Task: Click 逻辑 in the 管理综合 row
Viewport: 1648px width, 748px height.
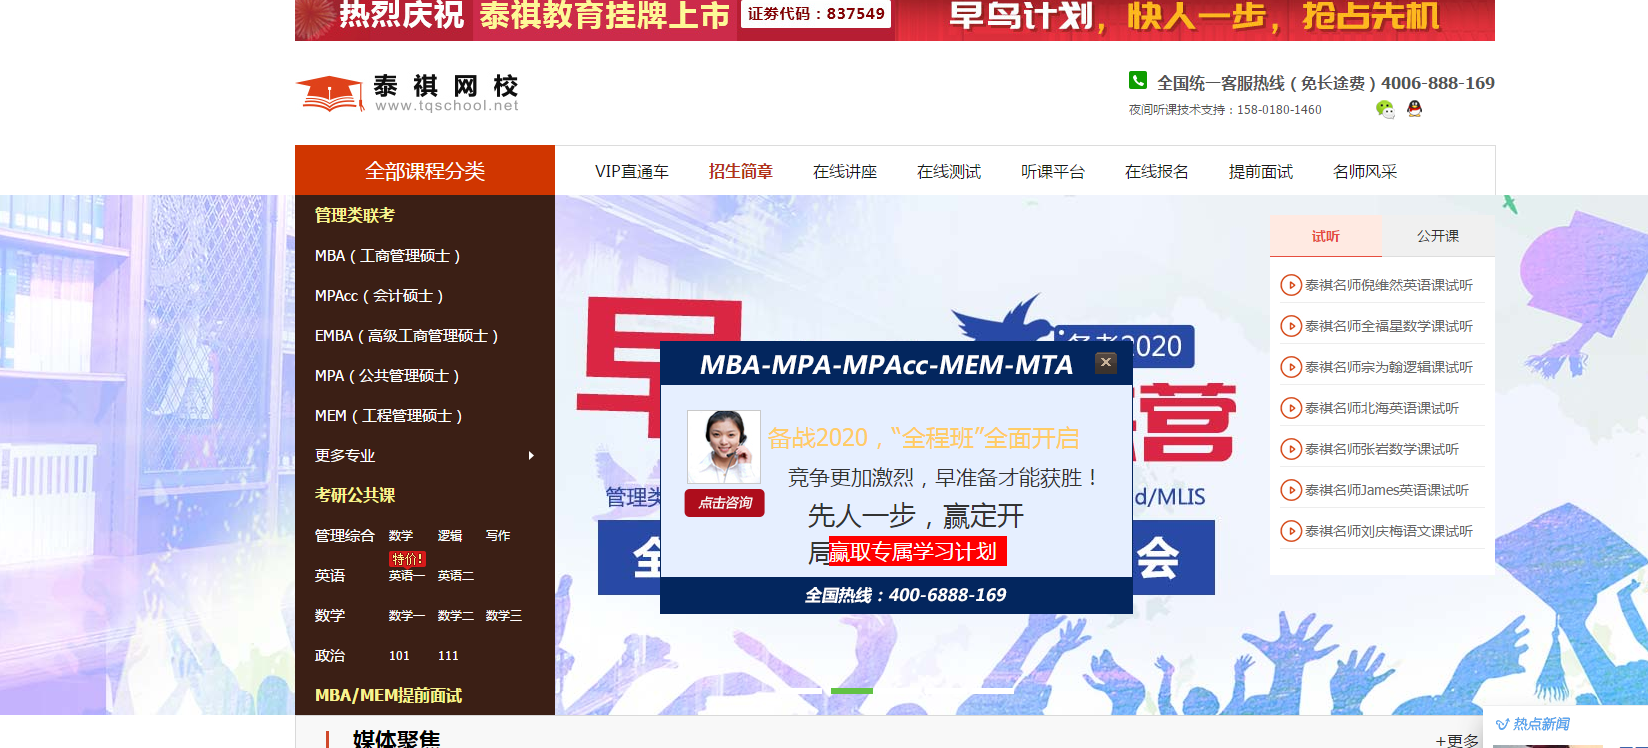Action: pyautogui.click(x=450, y=536)
